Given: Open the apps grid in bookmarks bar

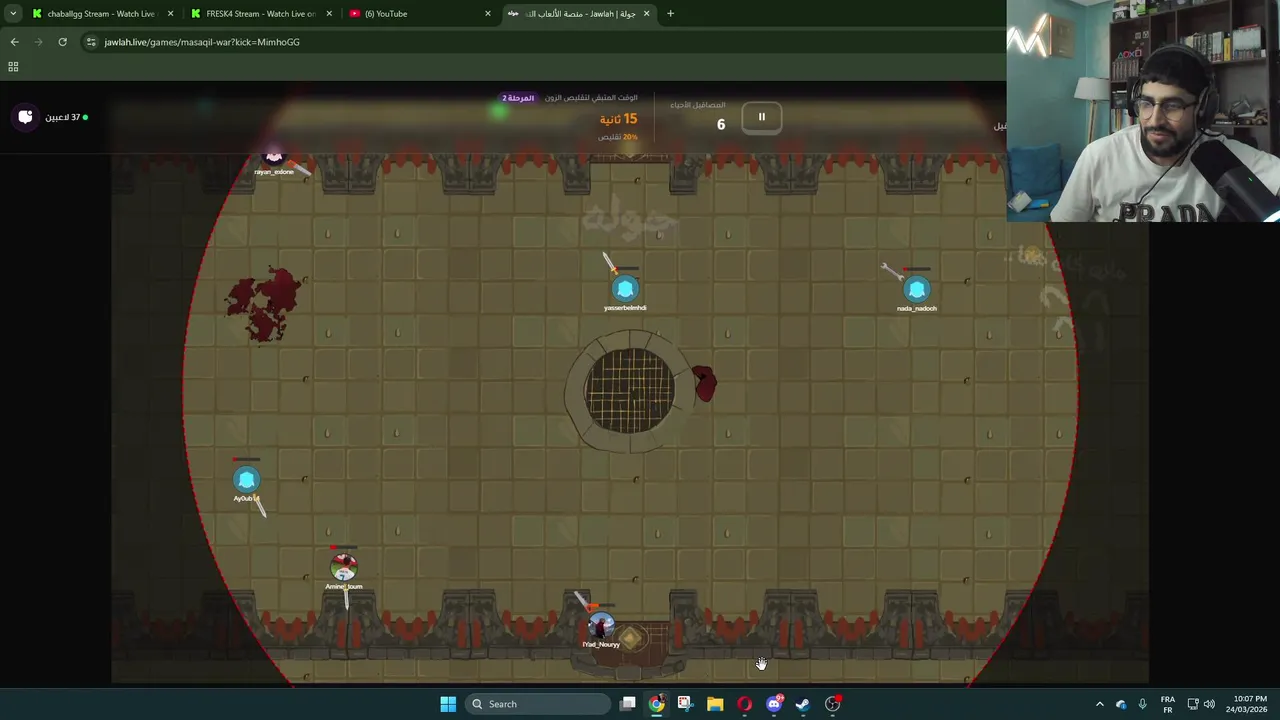Looking at the screenshot, I should tap(13, 67).
